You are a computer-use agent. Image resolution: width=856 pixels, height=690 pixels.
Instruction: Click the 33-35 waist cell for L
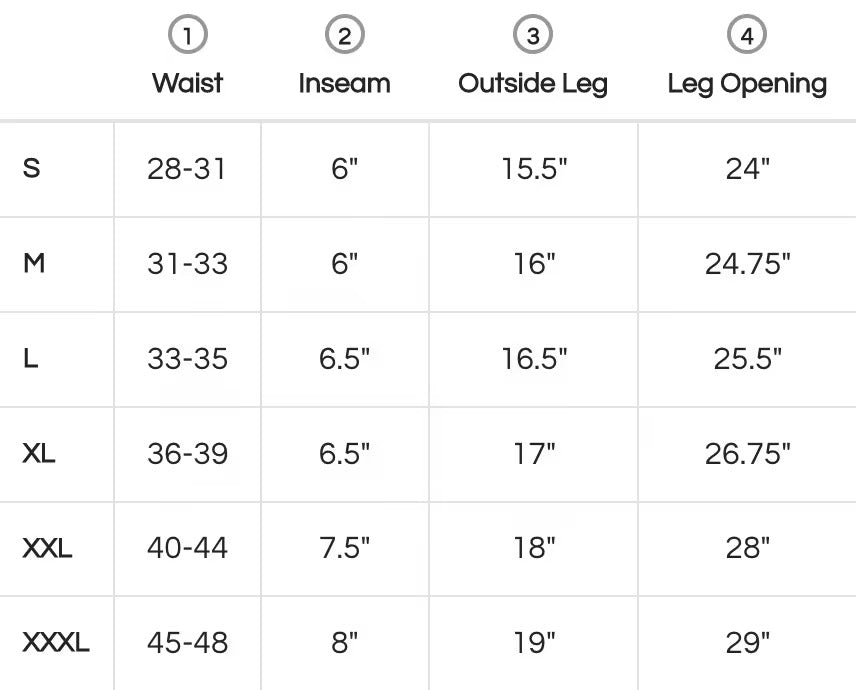click(x=187, y=359)
